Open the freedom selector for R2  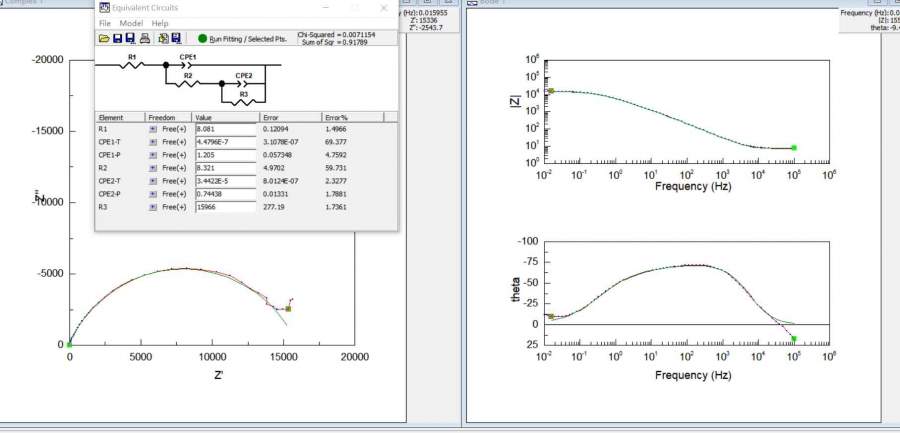click(x=153, y=168)
